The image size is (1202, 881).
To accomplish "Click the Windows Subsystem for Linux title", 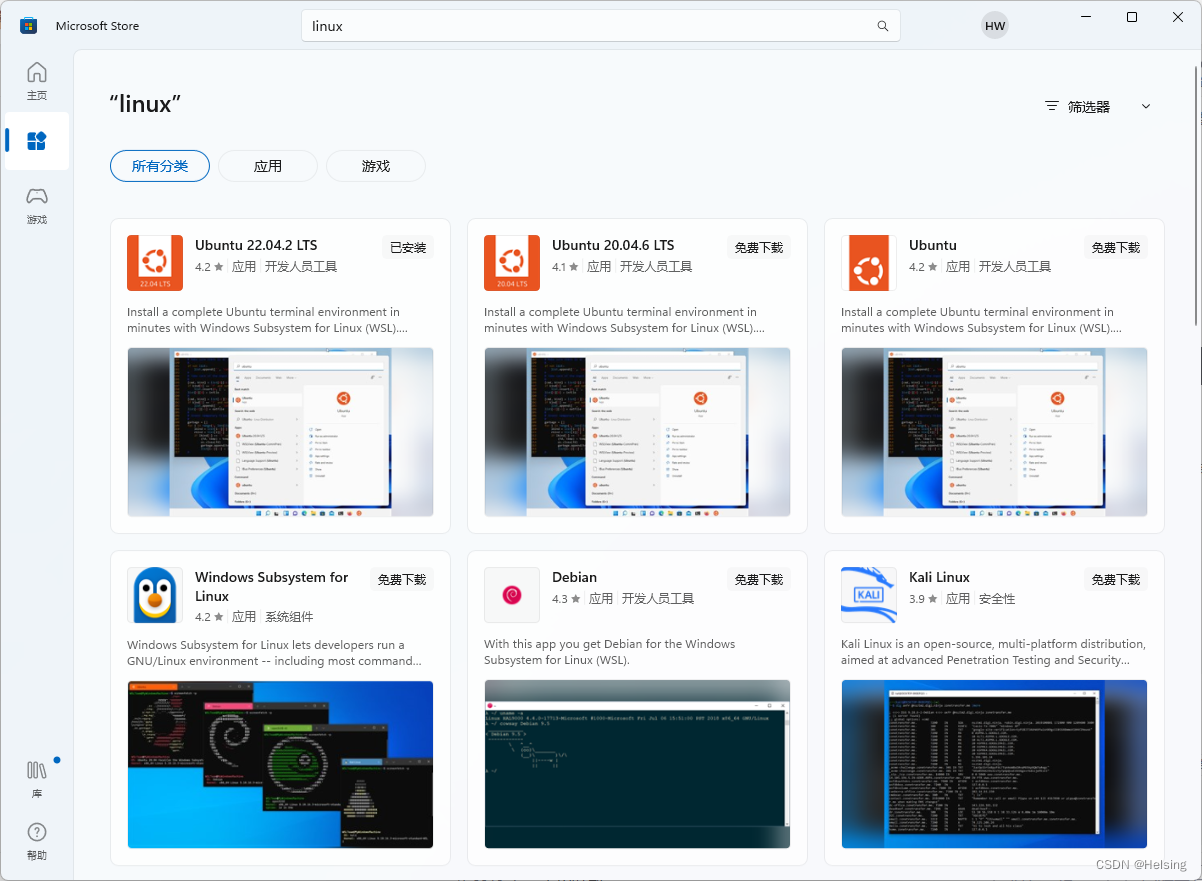I will (x=272, y=586).
